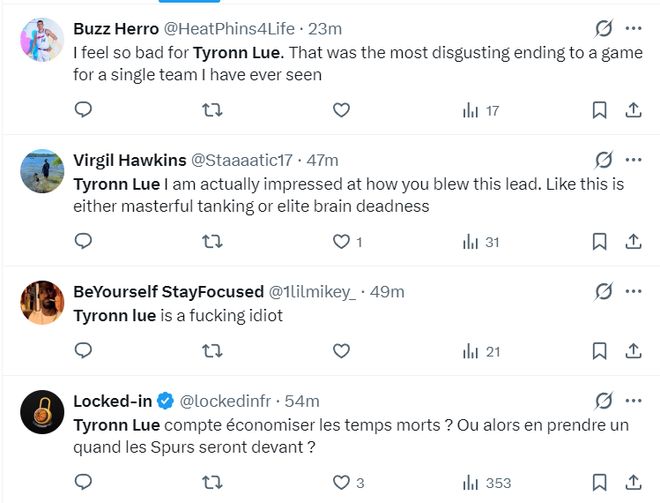Repost Virgil Hawkins' tweet

click(x=212, y=241)
